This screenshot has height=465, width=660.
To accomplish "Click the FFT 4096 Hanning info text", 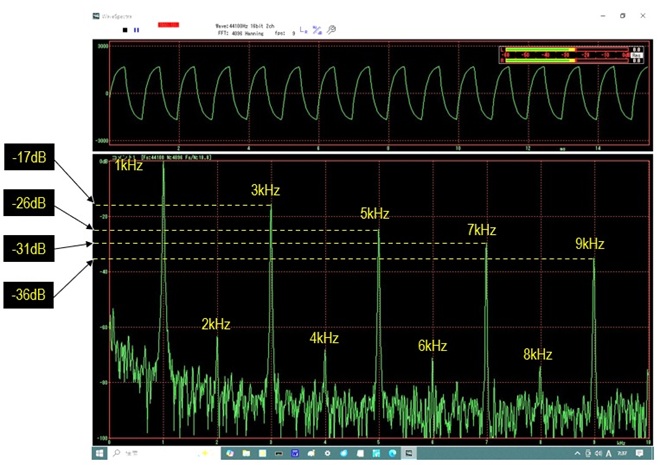I will coord(243,32).
